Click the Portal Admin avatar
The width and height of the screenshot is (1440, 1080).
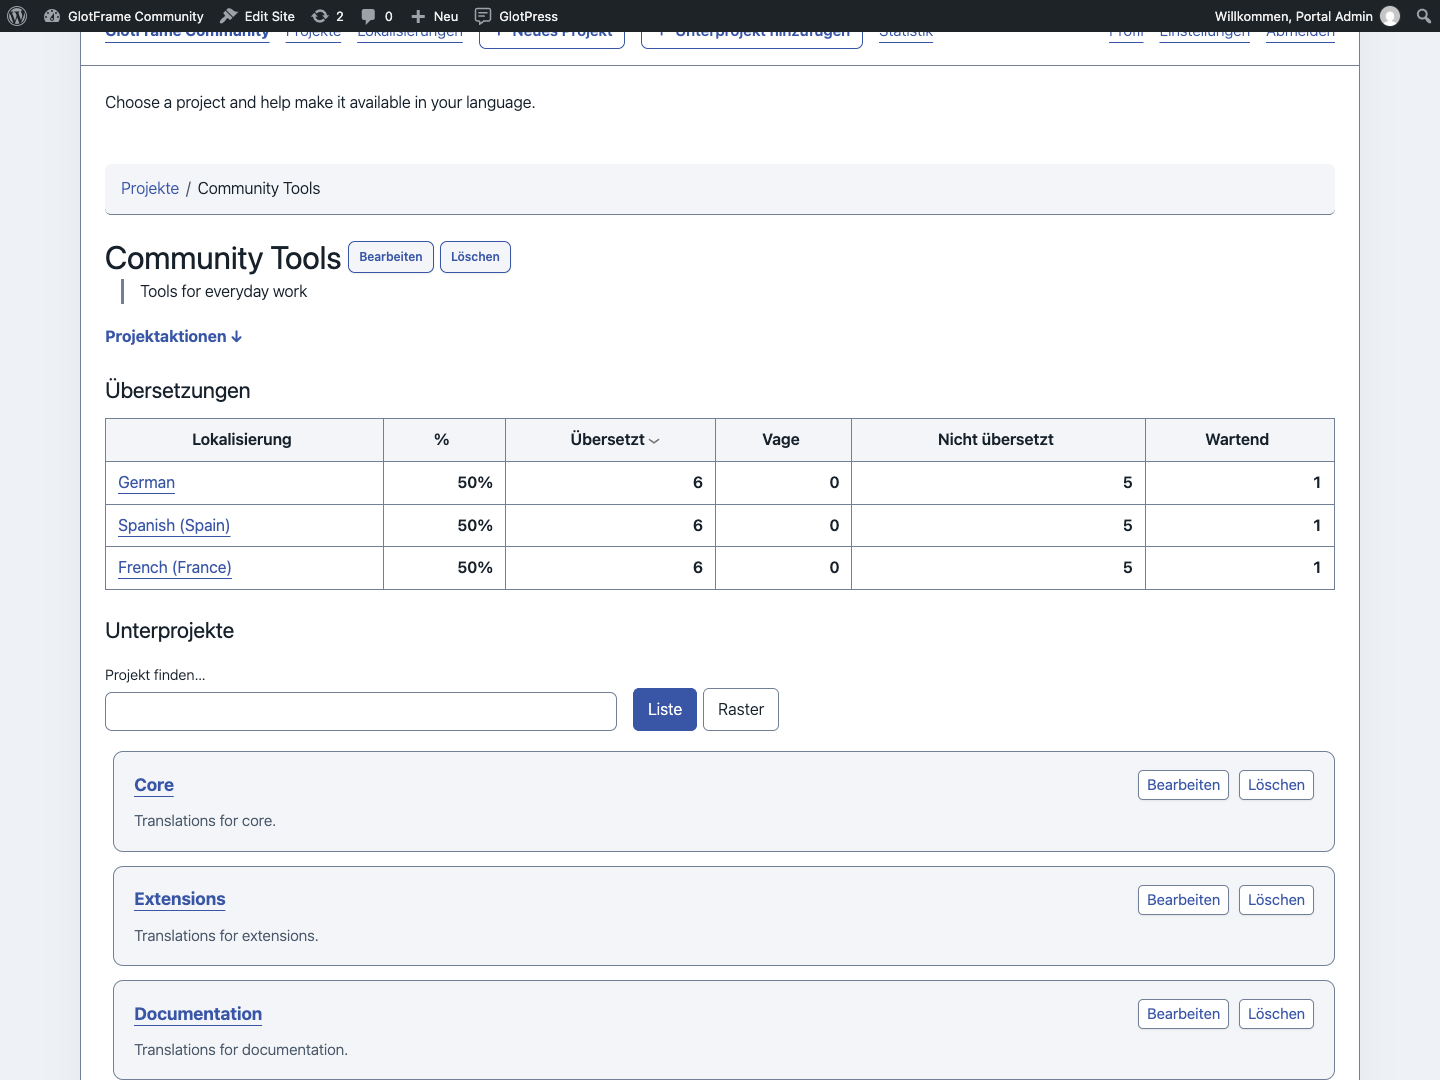coord(1390,16)
